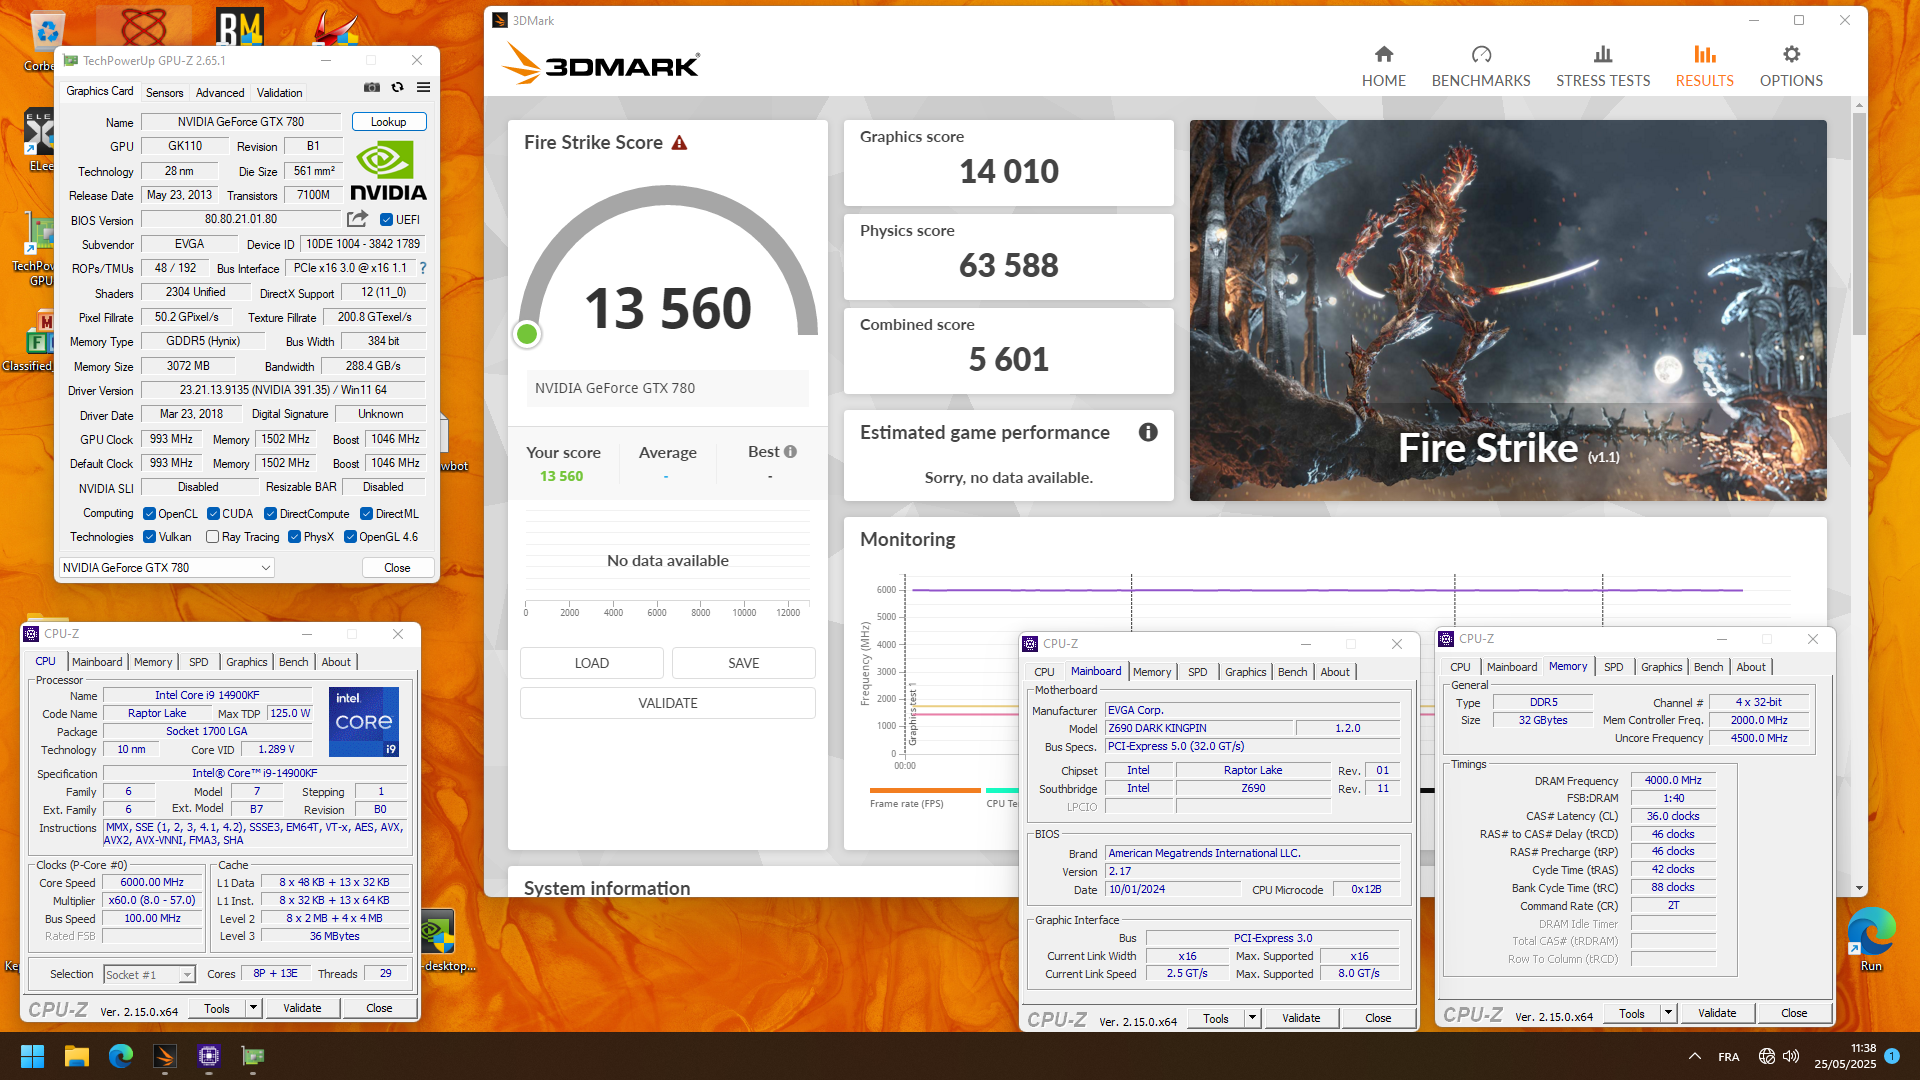Expand Tools dropdown arrow in left CPU-Z window
This screenshot has width=1920, height=1080.
253,1008
